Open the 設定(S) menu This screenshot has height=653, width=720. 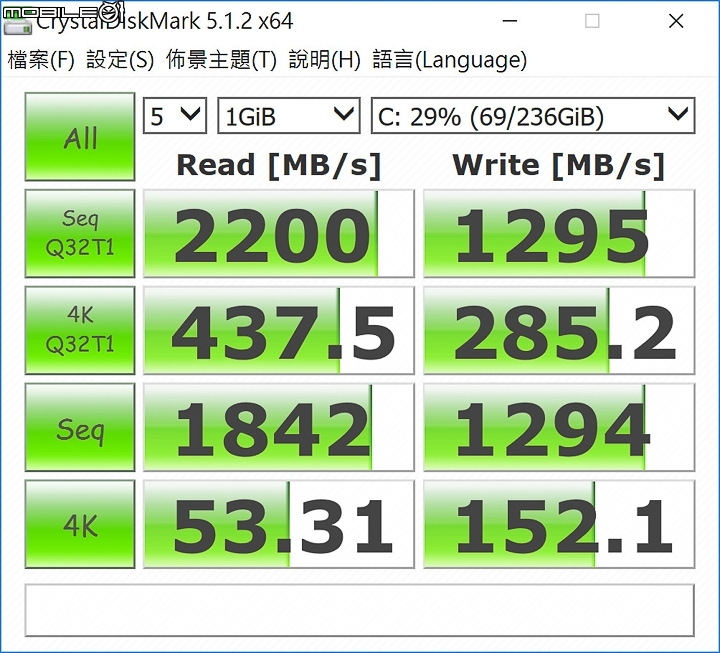[120, 60]
